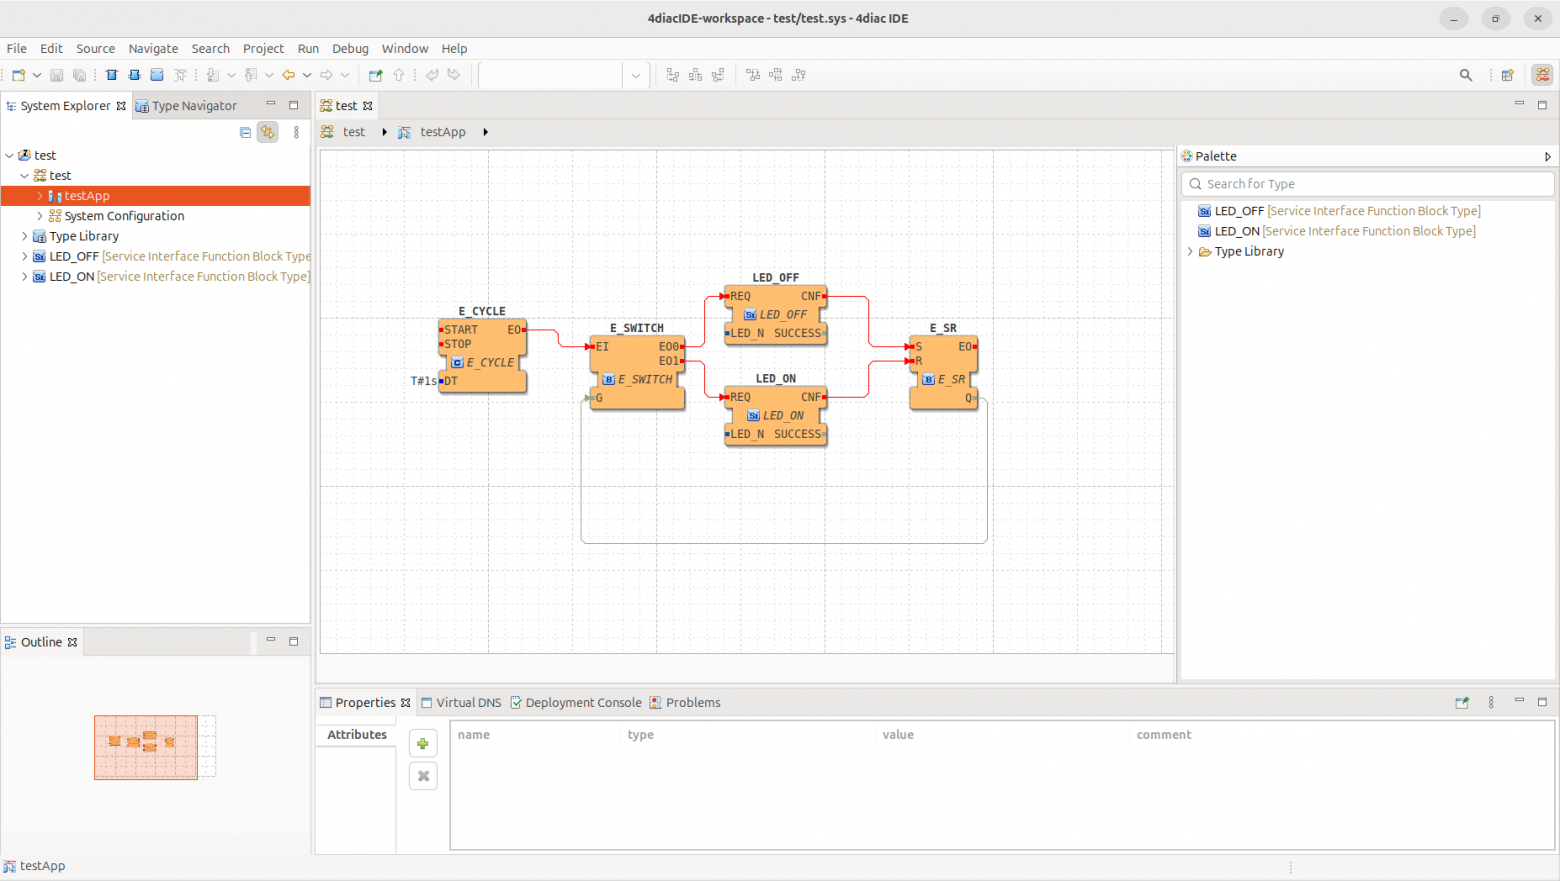
Task: Switch to the Deployment Console tab
Action: pyautogui.click(x=576, y=702)
